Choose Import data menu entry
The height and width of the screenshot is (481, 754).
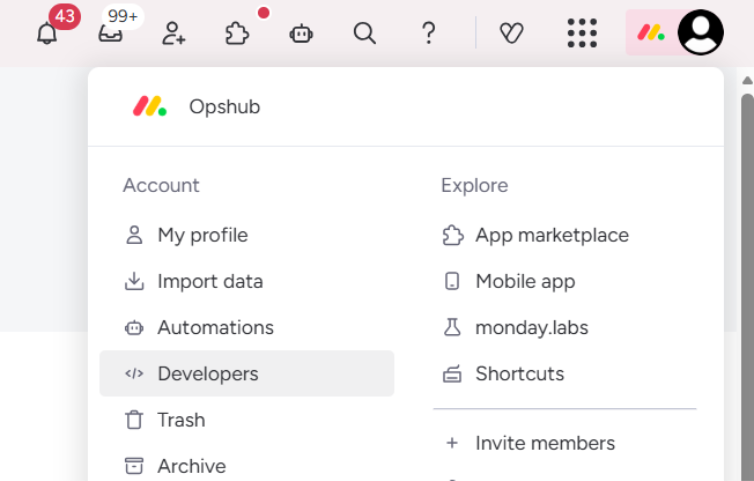click(x=209, y=281)
